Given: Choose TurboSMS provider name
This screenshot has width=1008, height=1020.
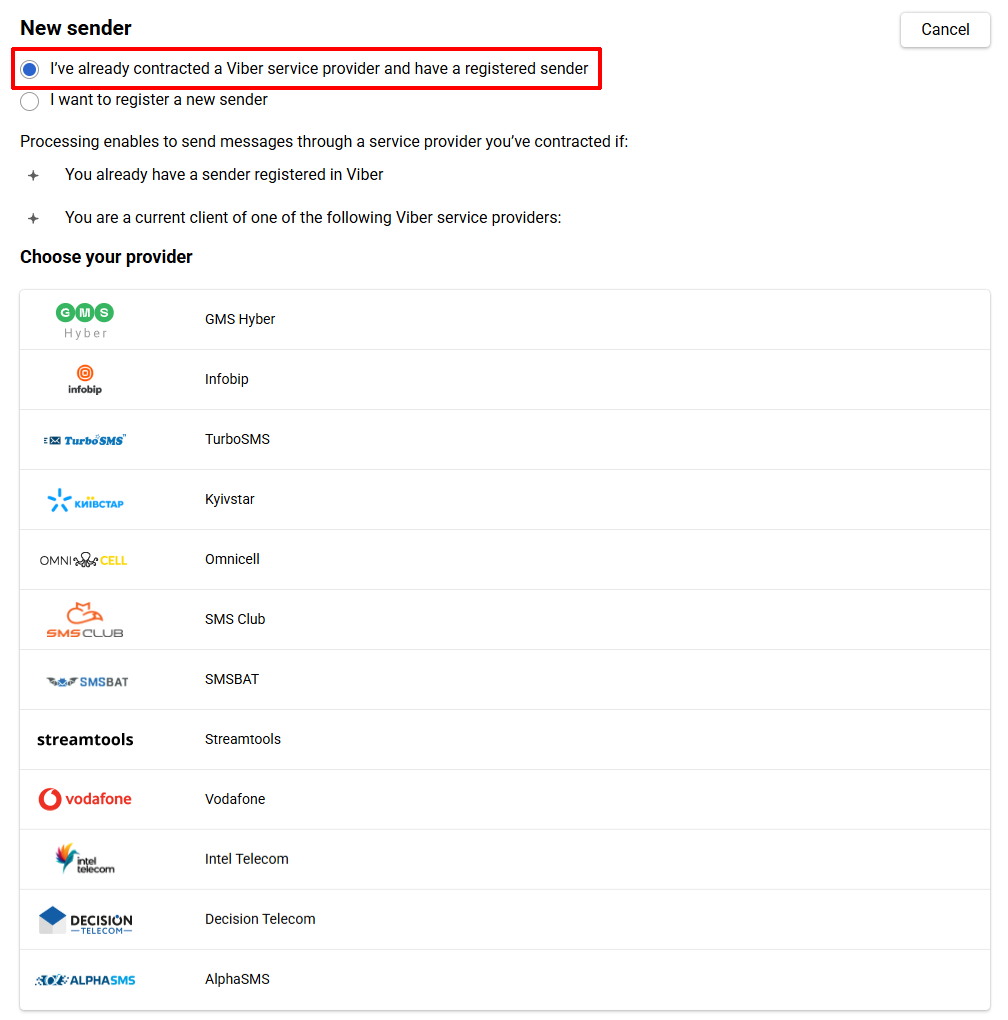Looking at the screenshot, I should (x=237, y=440).
